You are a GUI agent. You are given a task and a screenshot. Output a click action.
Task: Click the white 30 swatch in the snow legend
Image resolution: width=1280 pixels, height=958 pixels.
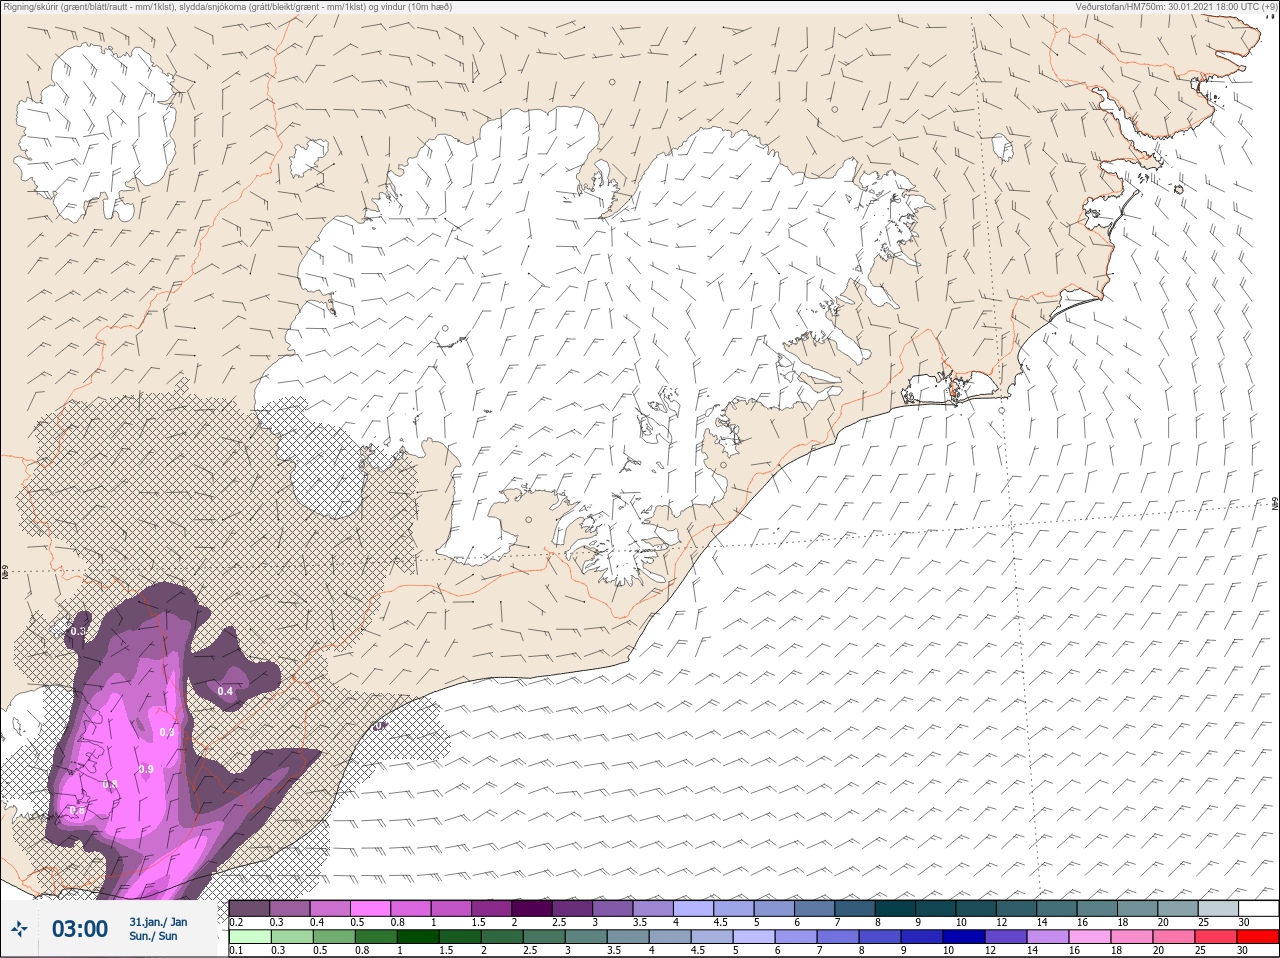(x=1258, y=908)
